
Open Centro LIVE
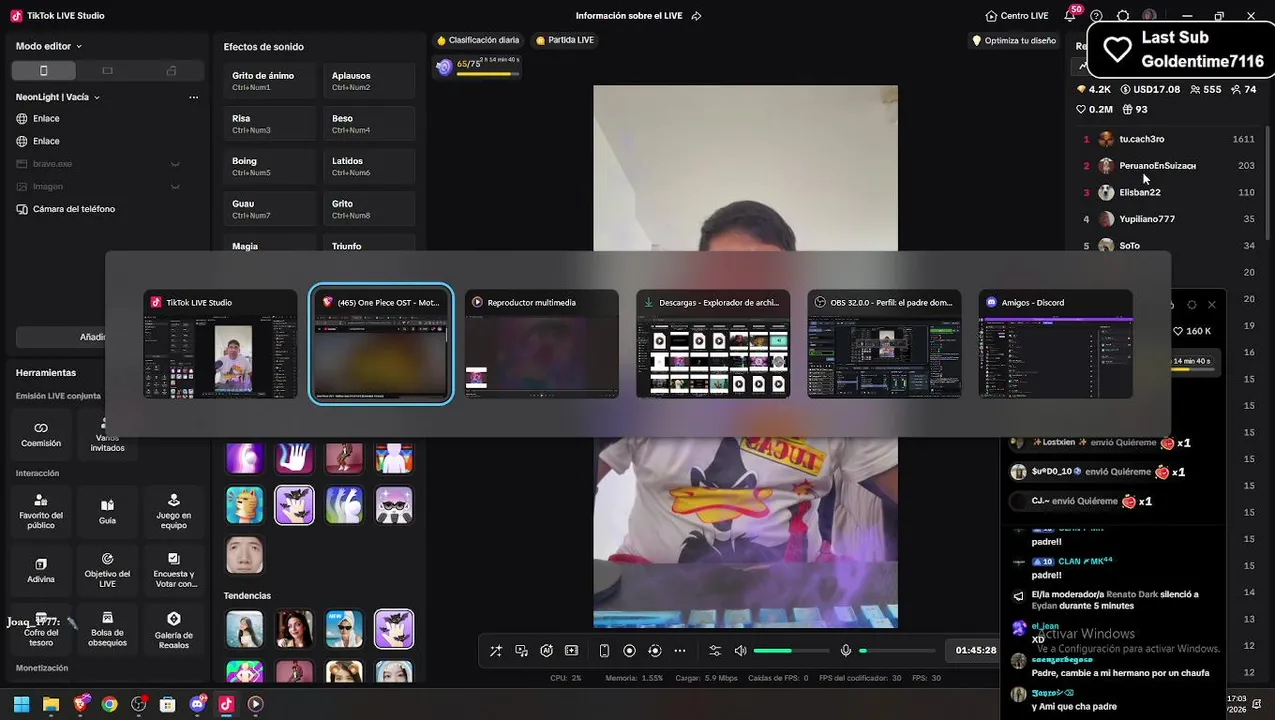coord(1016,16)
